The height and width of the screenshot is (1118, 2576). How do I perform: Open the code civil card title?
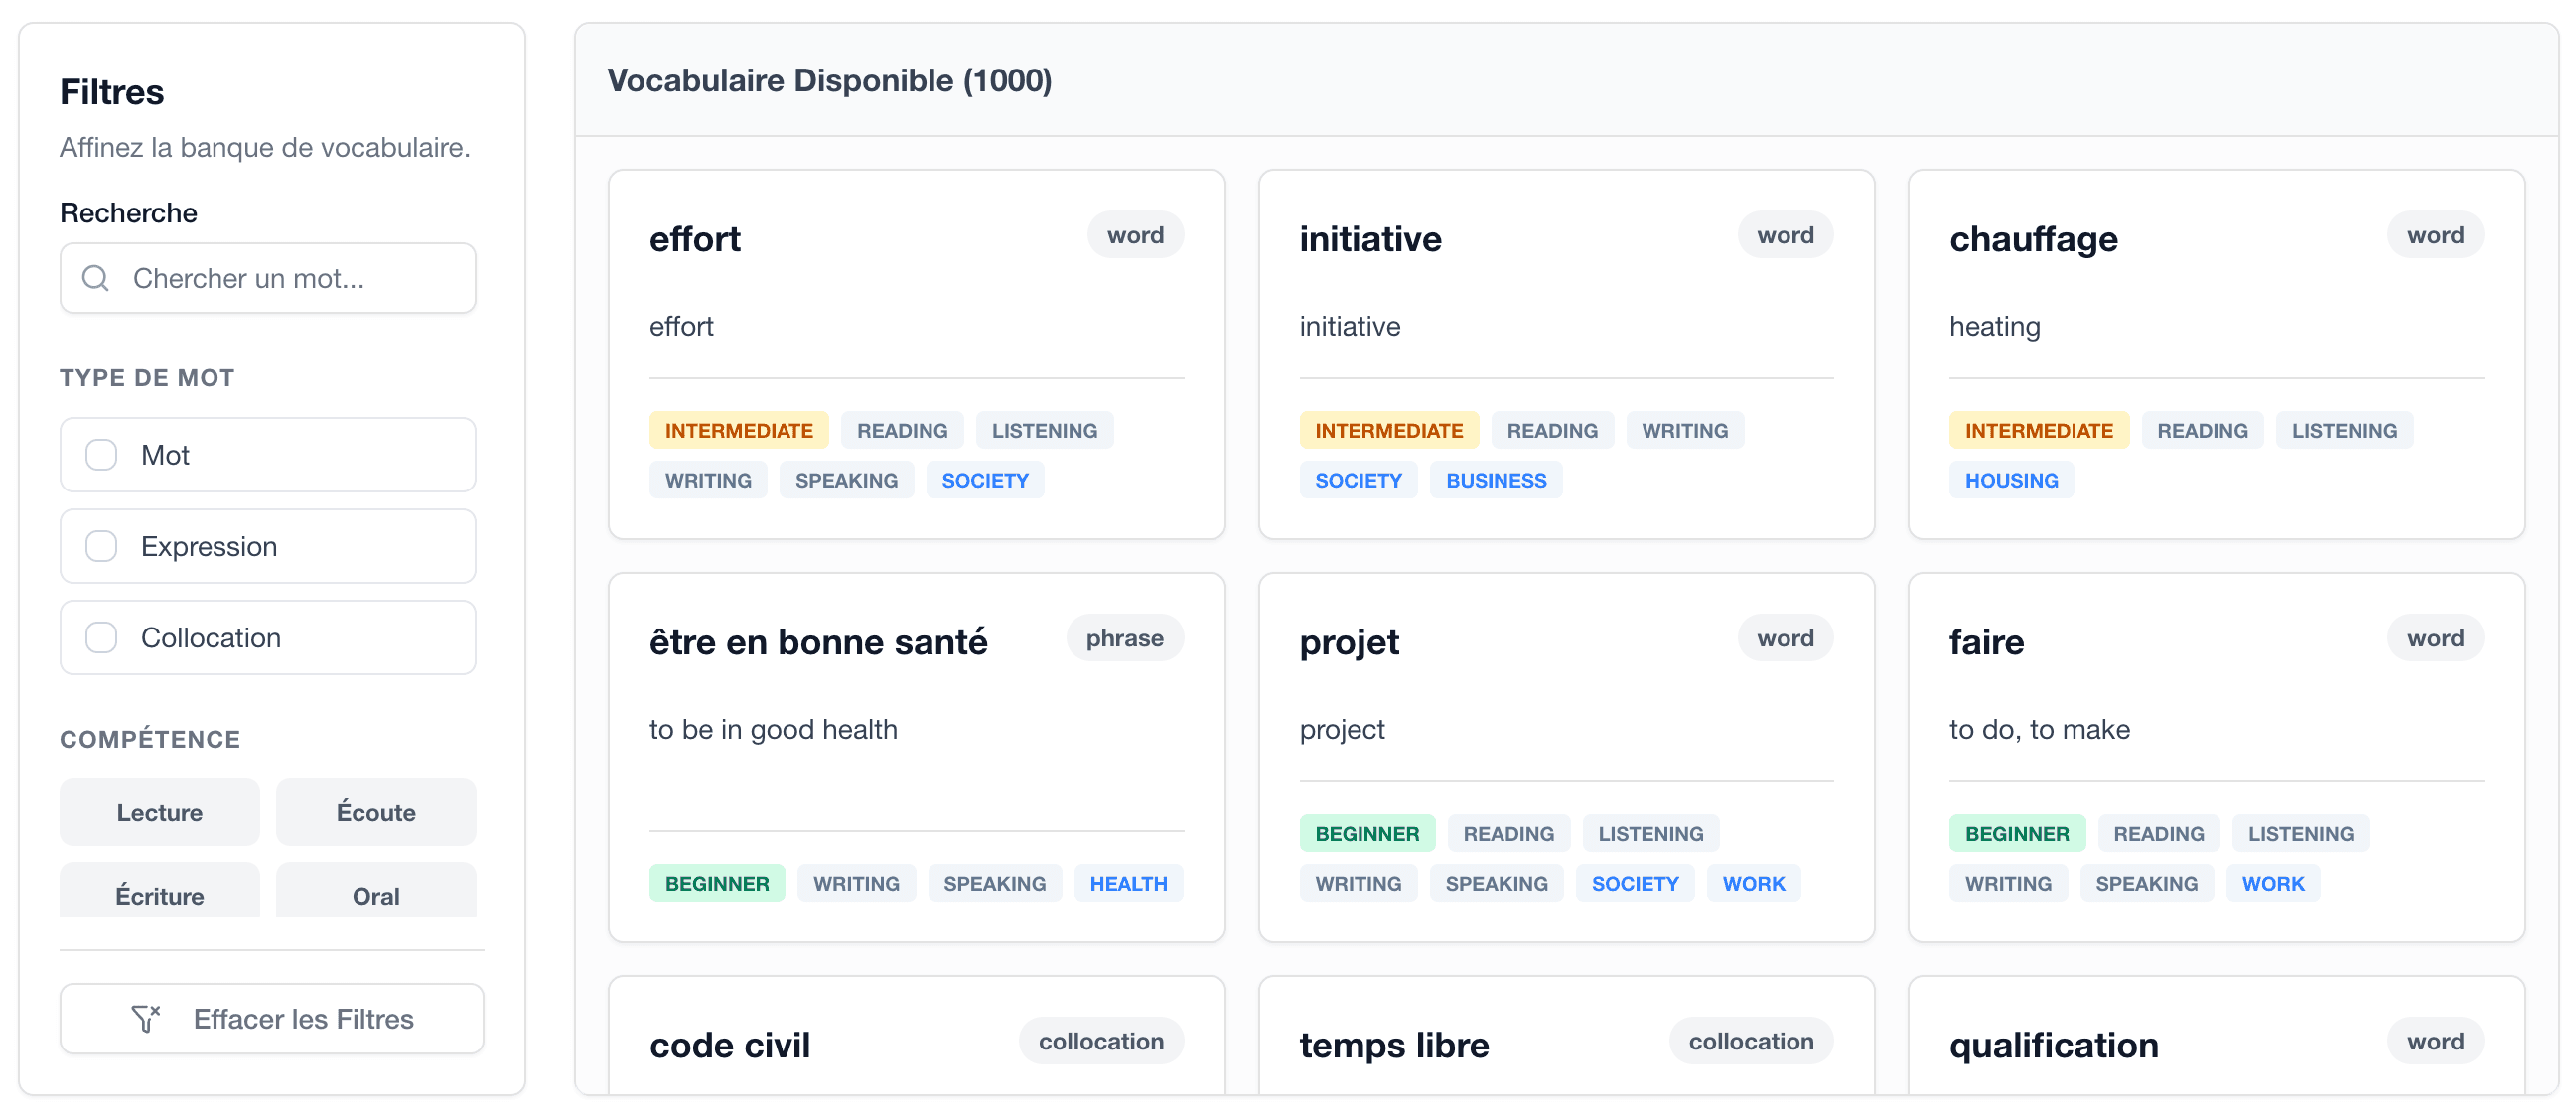point(730,1045)
